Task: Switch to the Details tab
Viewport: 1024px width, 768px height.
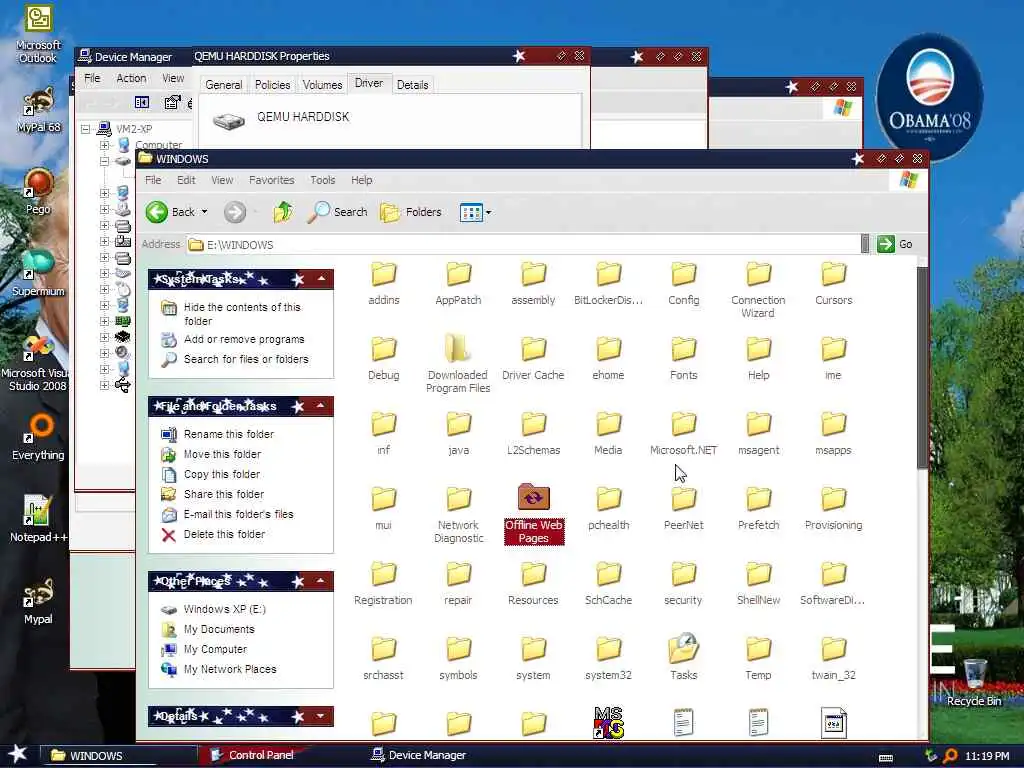Action: tap(413, 85)
